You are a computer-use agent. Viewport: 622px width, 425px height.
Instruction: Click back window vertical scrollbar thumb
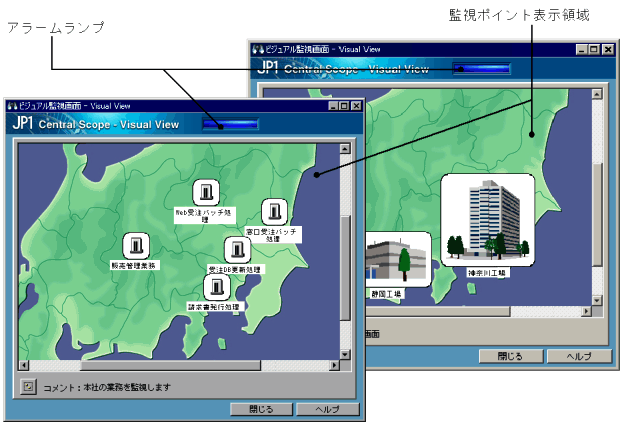point(597,214)
